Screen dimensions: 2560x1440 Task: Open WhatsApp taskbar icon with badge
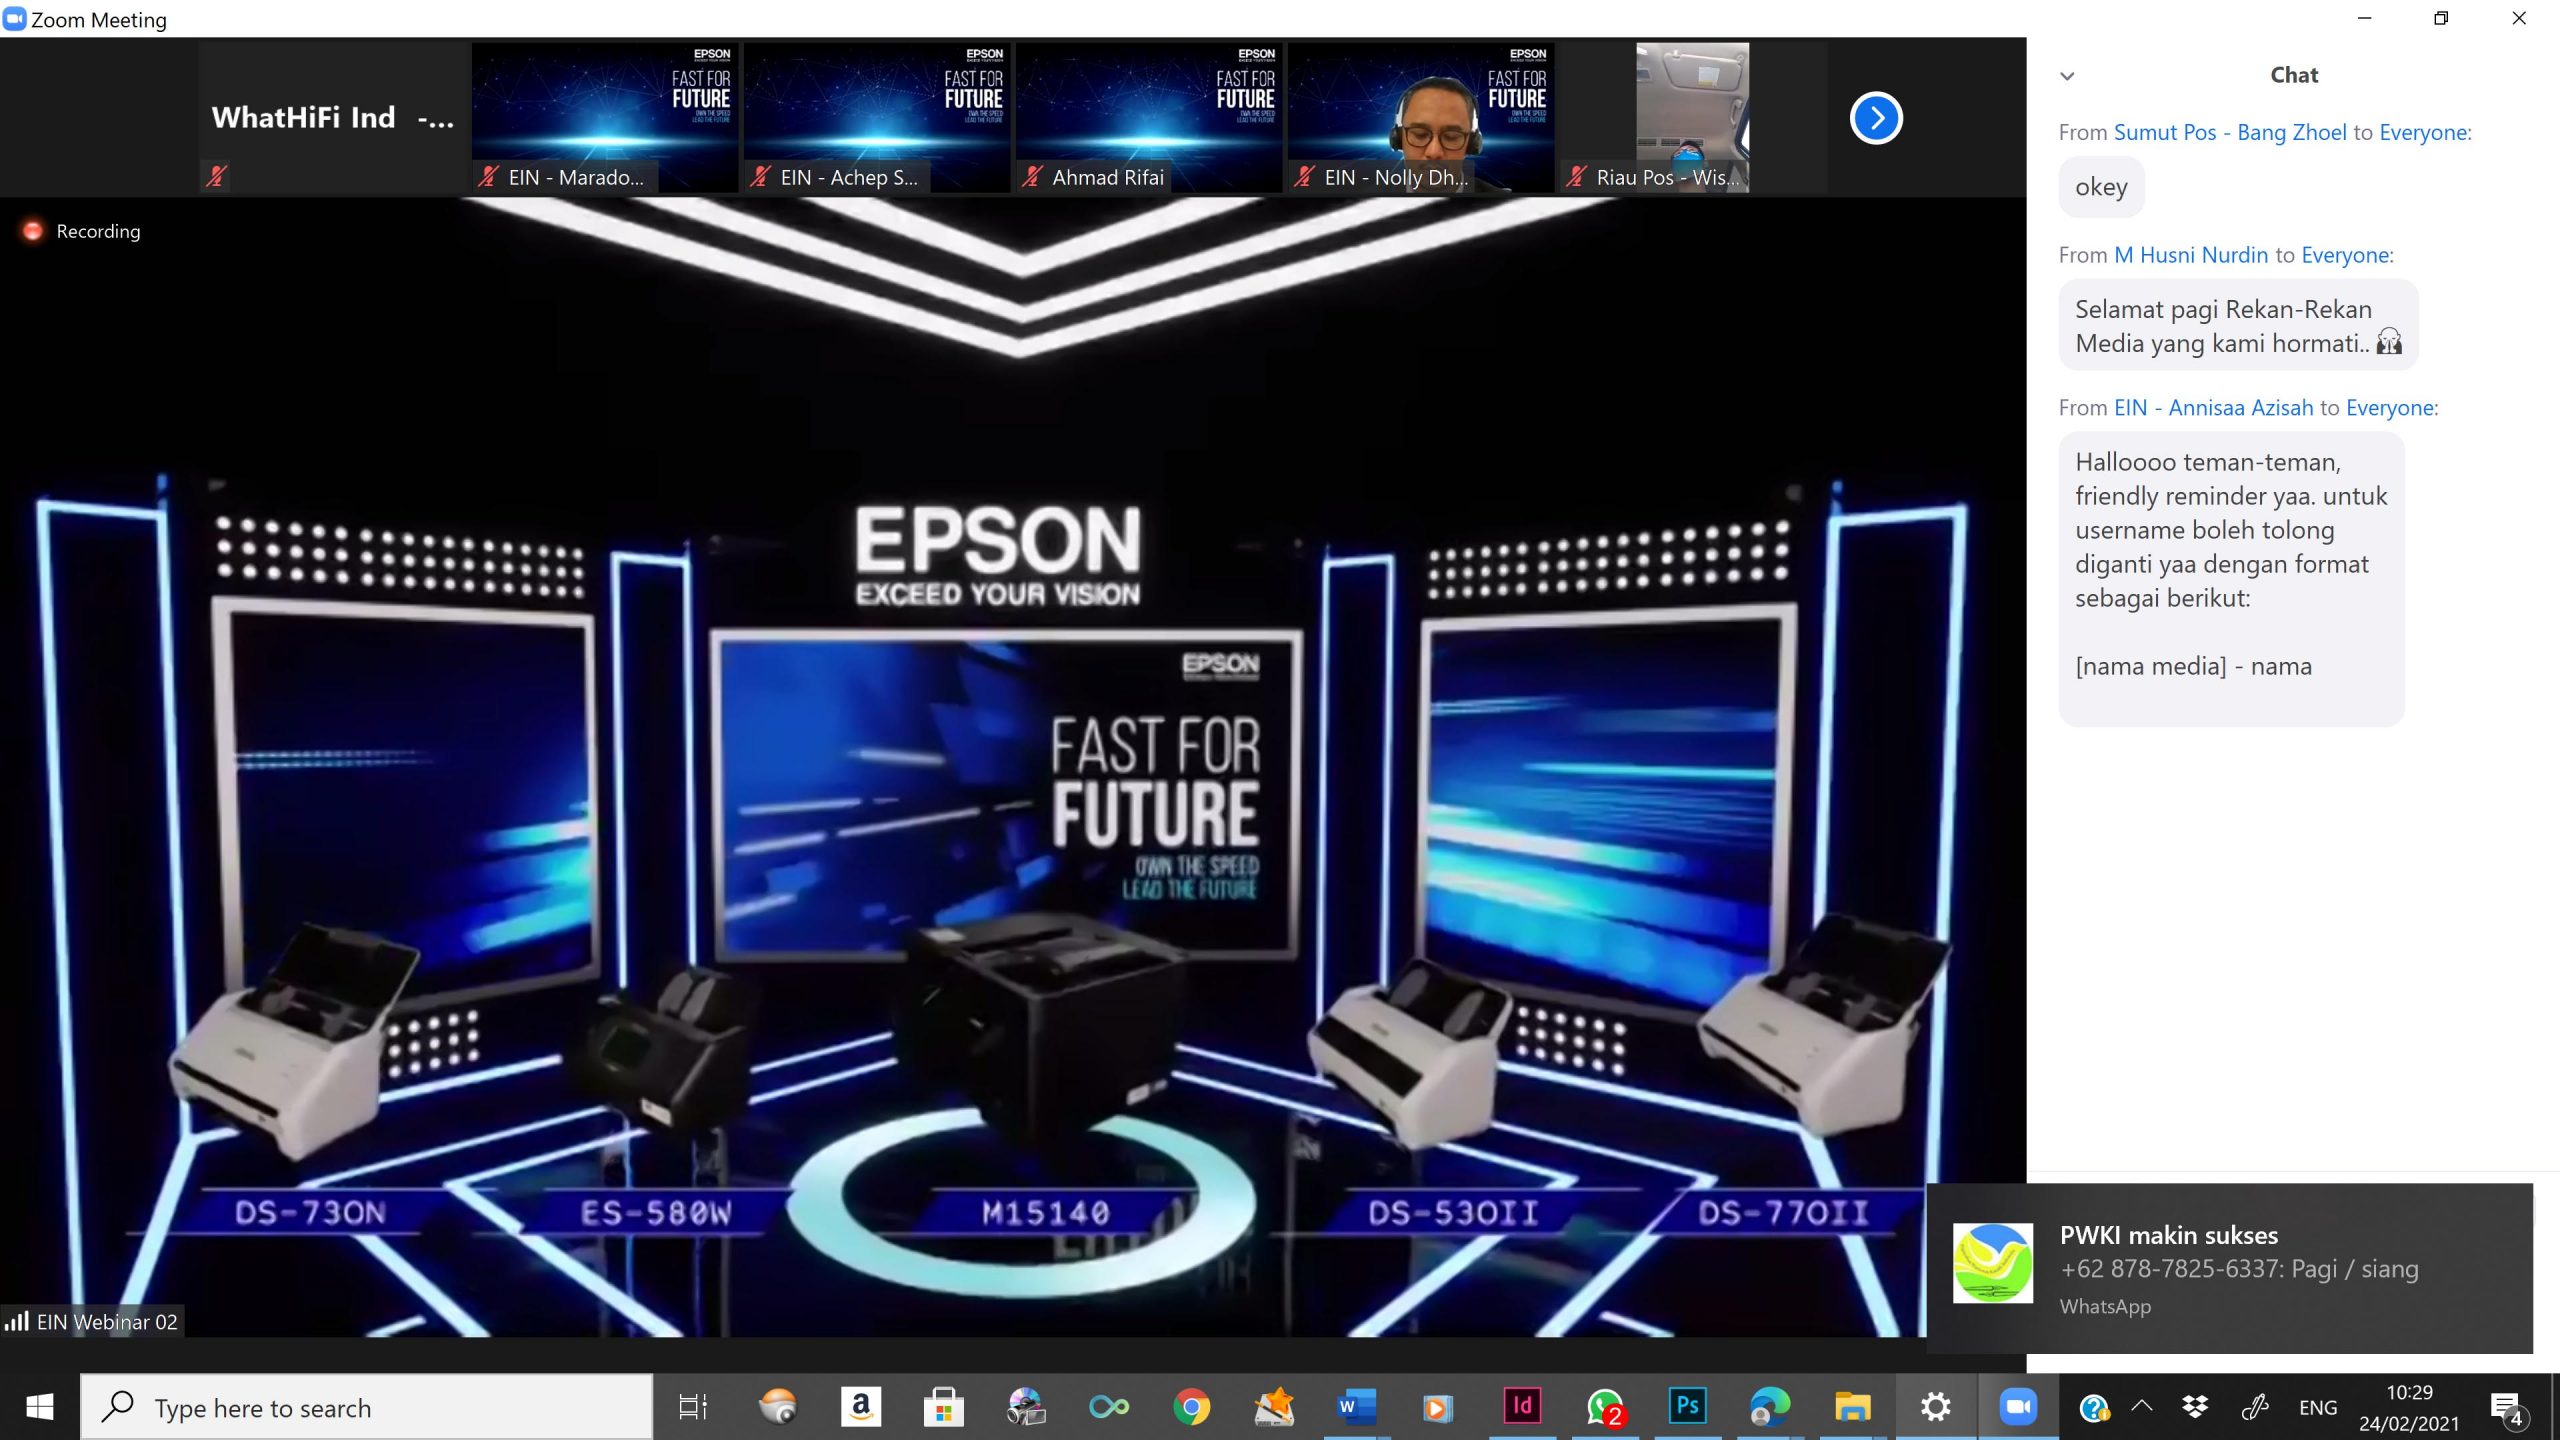coord(1604,1407)
